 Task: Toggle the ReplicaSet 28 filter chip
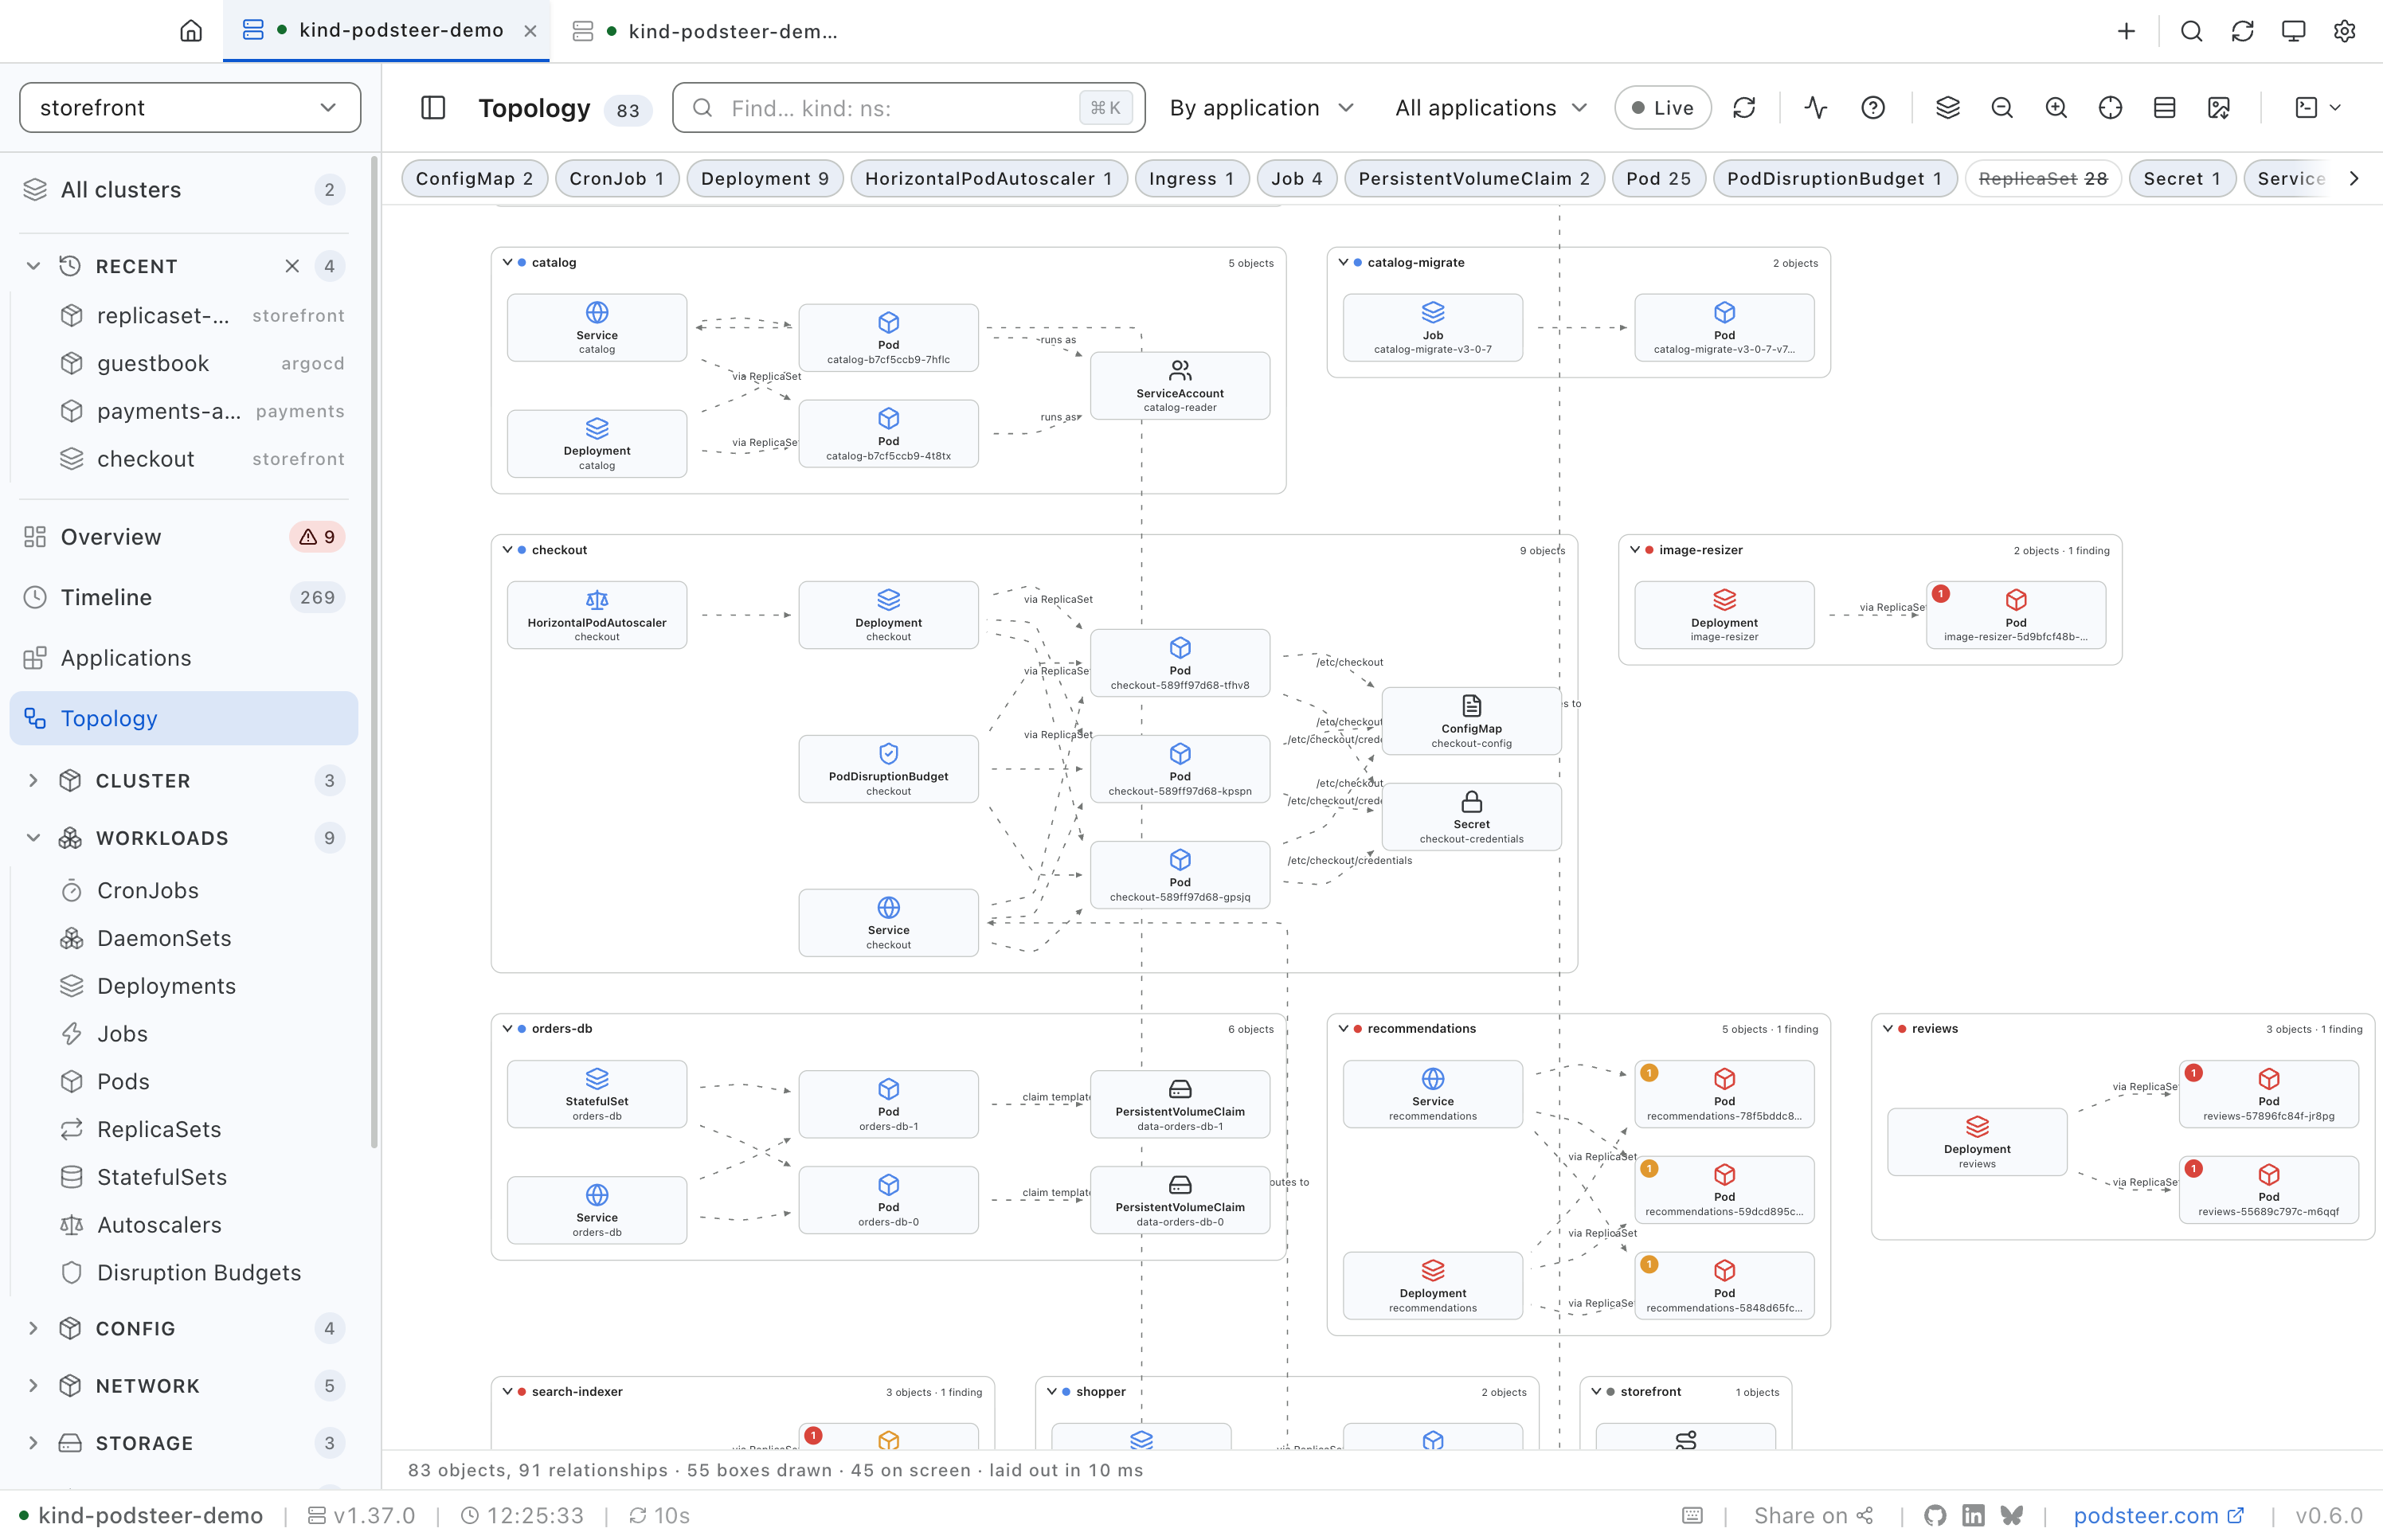(2042, 179)
